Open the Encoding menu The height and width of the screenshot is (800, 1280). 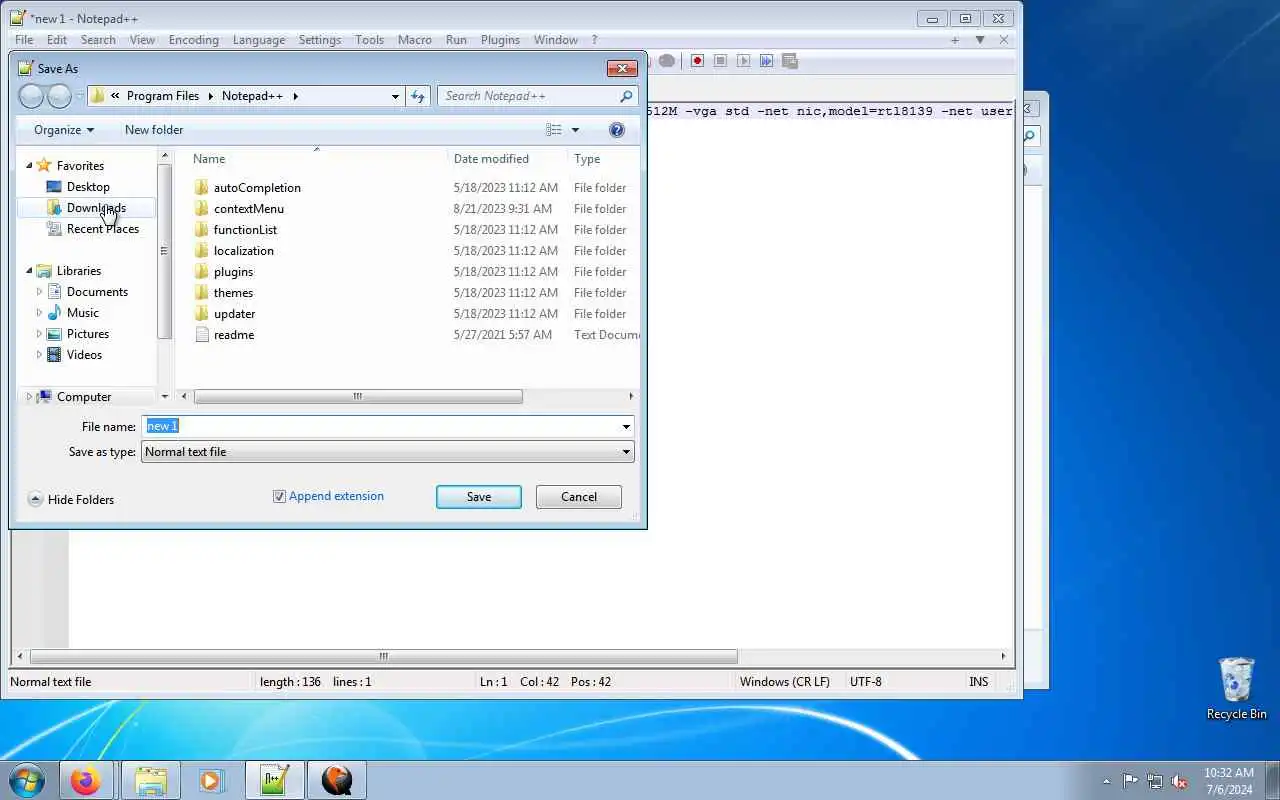(x=193, y=40)
